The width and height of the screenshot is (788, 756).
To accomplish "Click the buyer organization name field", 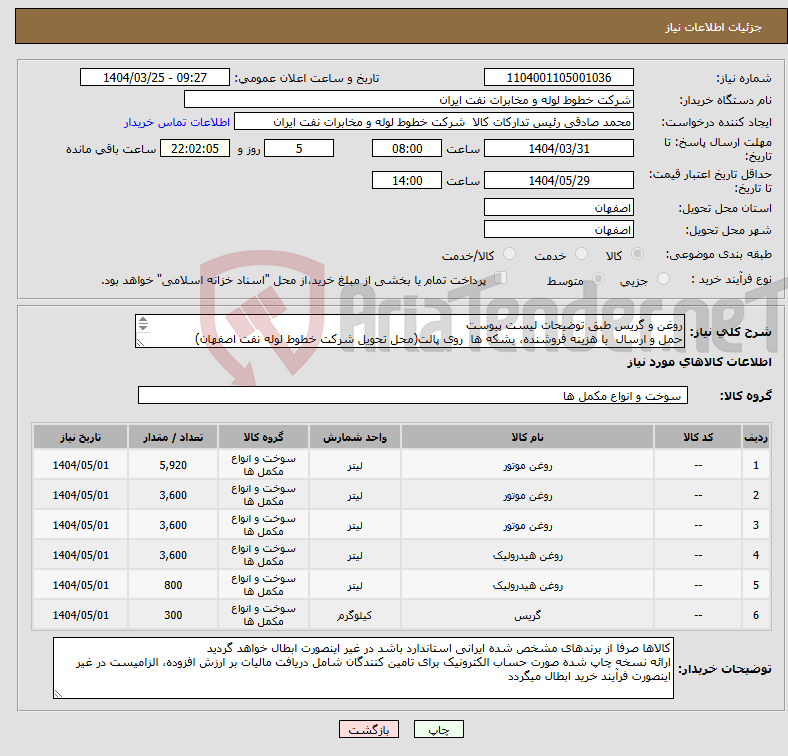I will (x=409, y=100).
